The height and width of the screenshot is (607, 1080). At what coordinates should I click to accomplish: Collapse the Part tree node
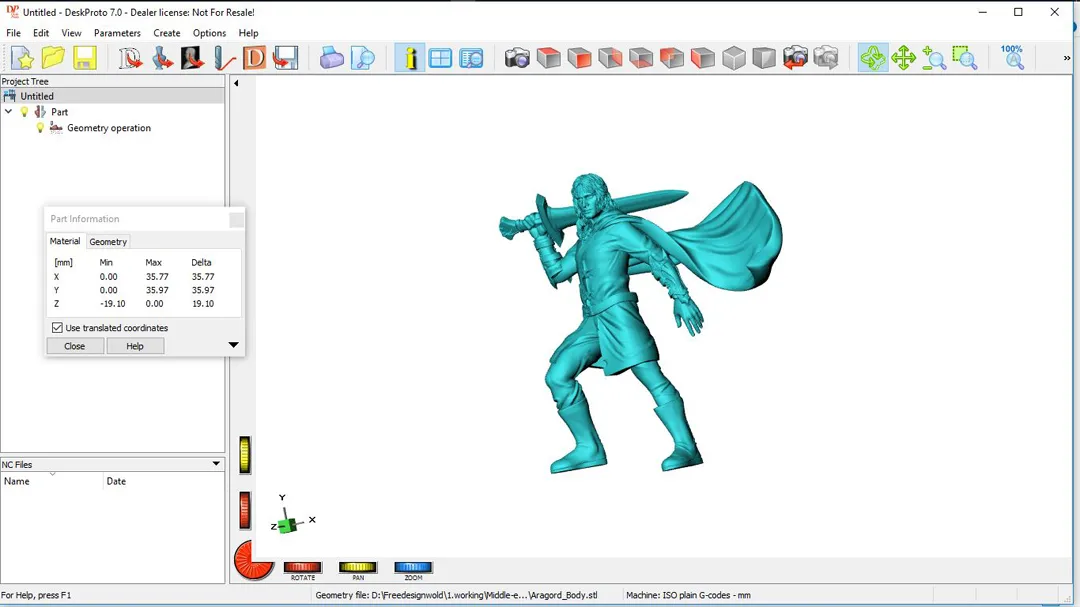coord(8,112)
